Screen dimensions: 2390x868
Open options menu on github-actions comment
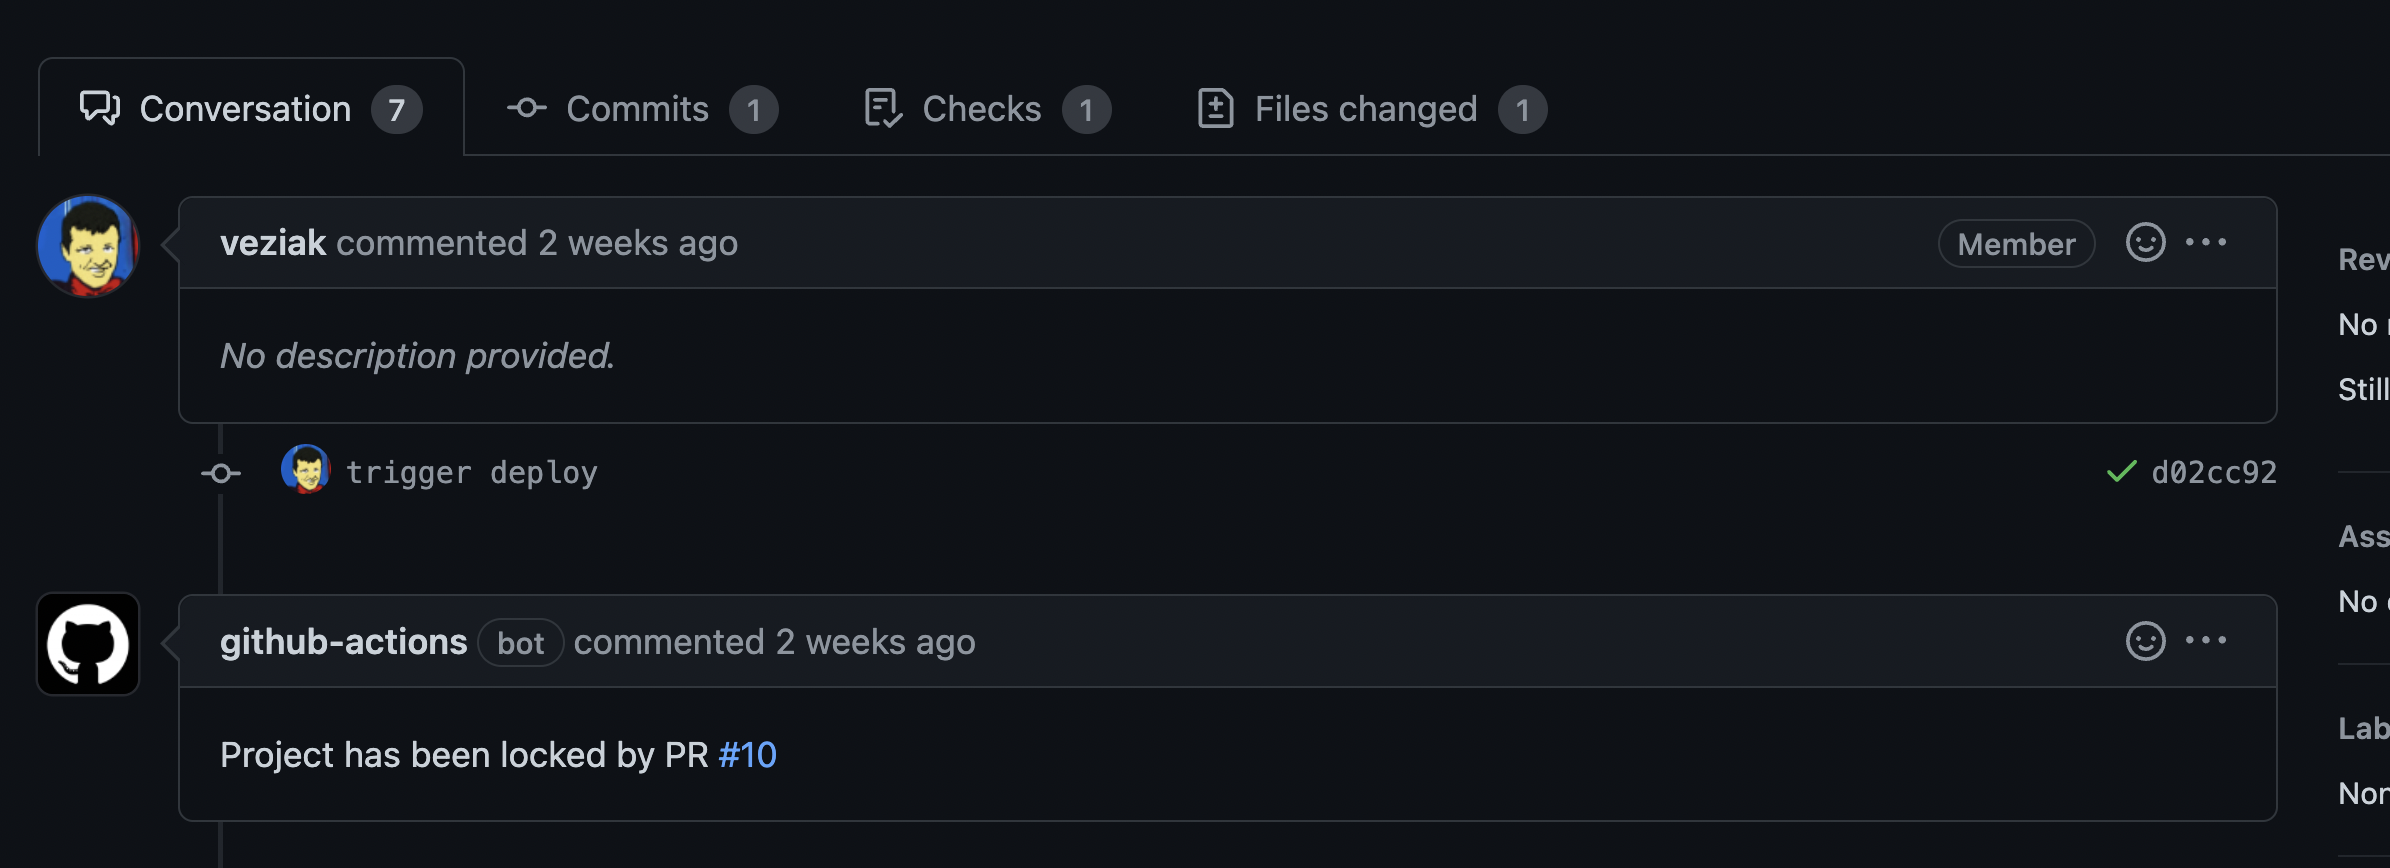coord(2205,641)
